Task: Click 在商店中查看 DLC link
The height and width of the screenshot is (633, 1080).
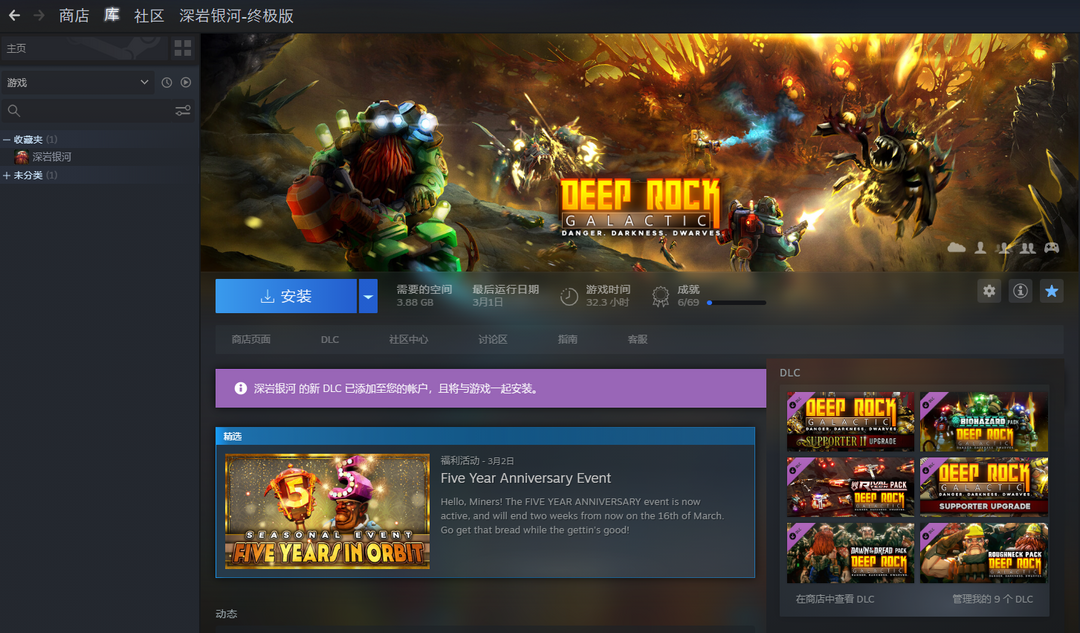Action: point(834,599)
